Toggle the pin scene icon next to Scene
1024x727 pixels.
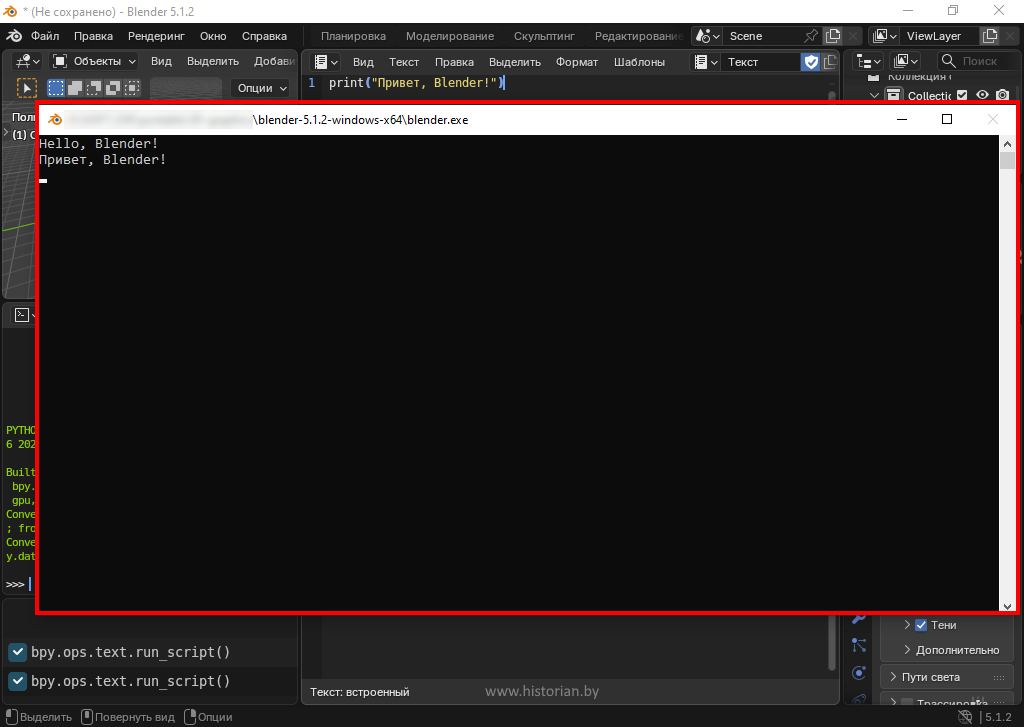[810, 36]
